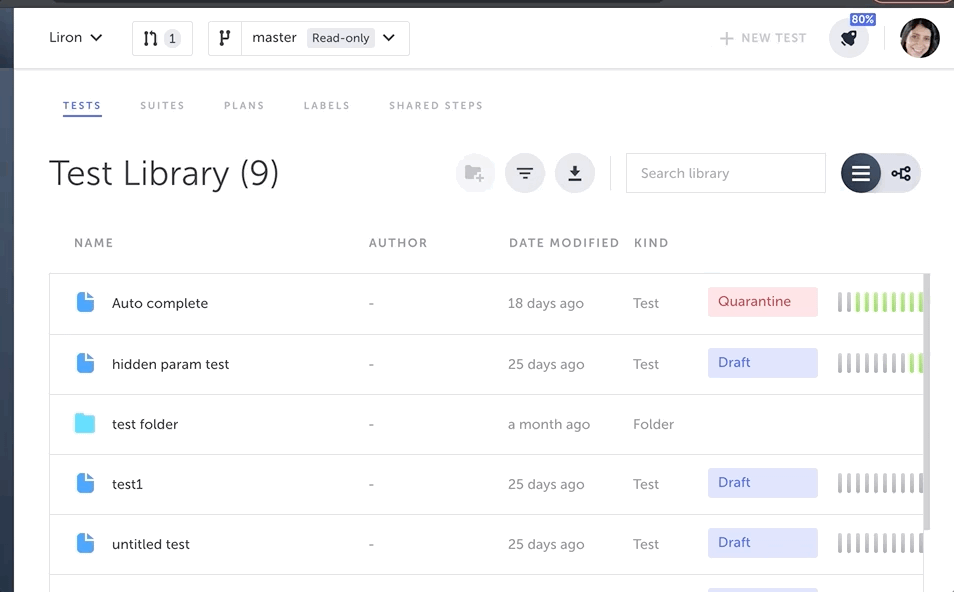
Task: Open the Draft status dropdown for test1
Action: [762, 482]
